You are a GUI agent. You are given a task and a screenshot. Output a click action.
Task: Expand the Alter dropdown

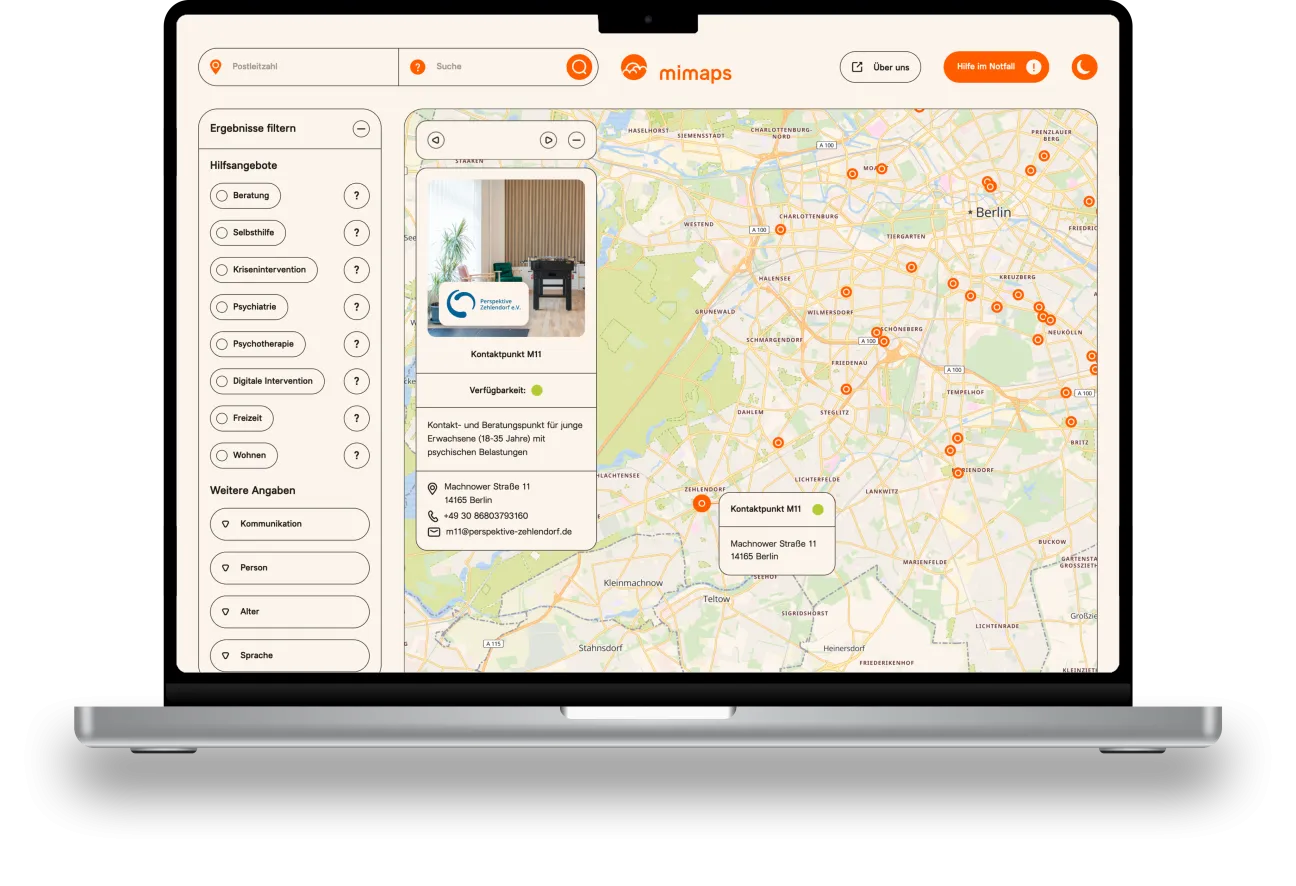(290, 612)
